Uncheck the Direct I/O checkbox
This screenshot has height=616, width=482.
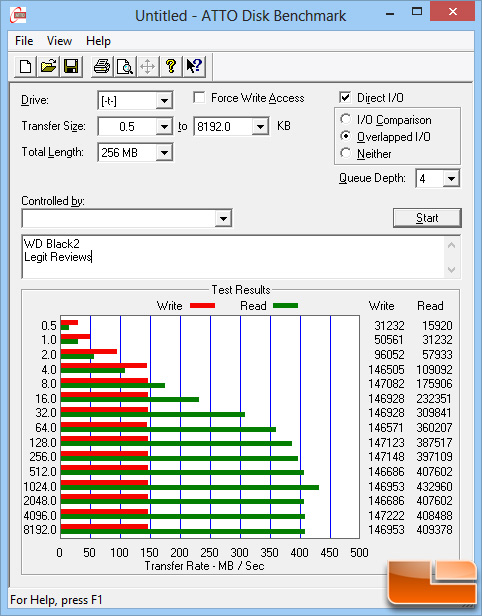(345, 97)
